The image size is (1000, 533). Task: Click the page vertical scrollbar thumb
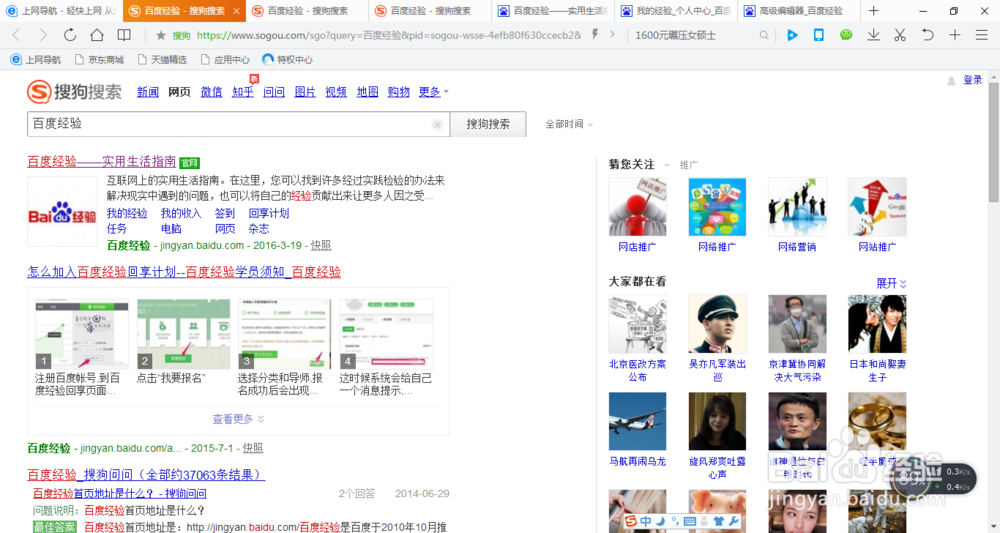pos(994,142)
